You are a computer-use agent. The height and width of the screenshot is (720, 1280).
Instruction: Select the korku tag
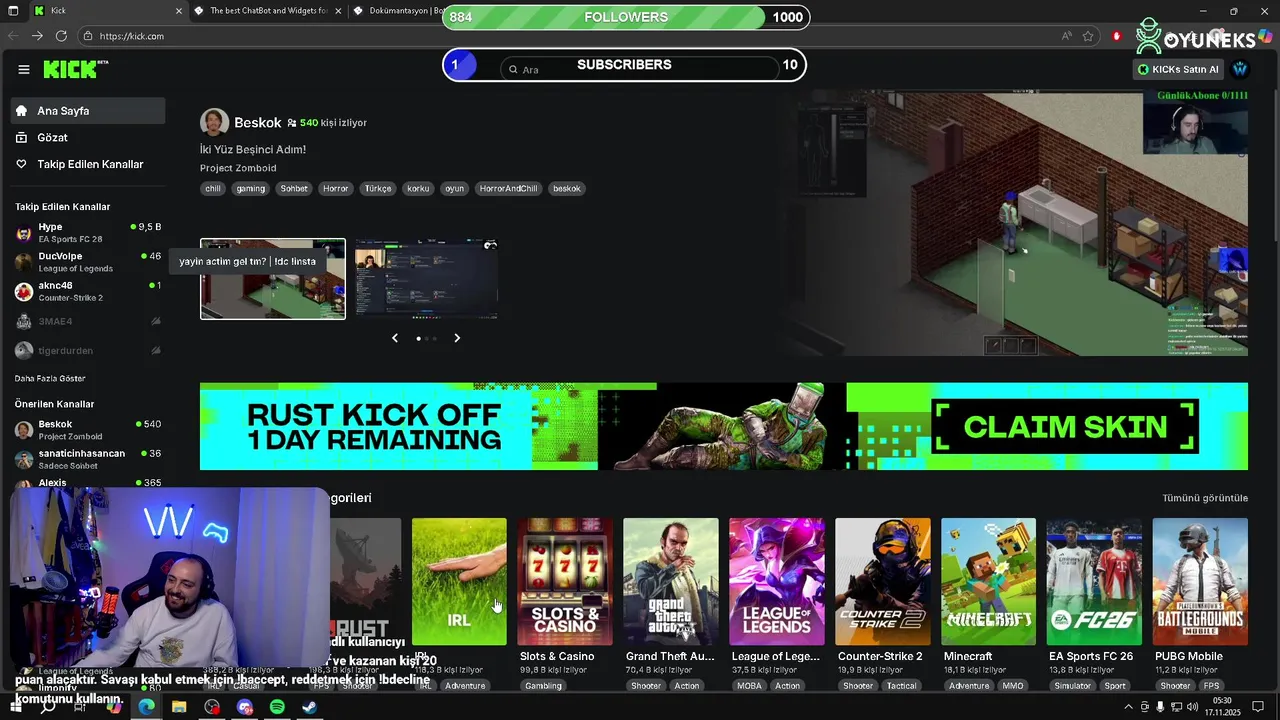pyautogui.click(x=418, y=188)
